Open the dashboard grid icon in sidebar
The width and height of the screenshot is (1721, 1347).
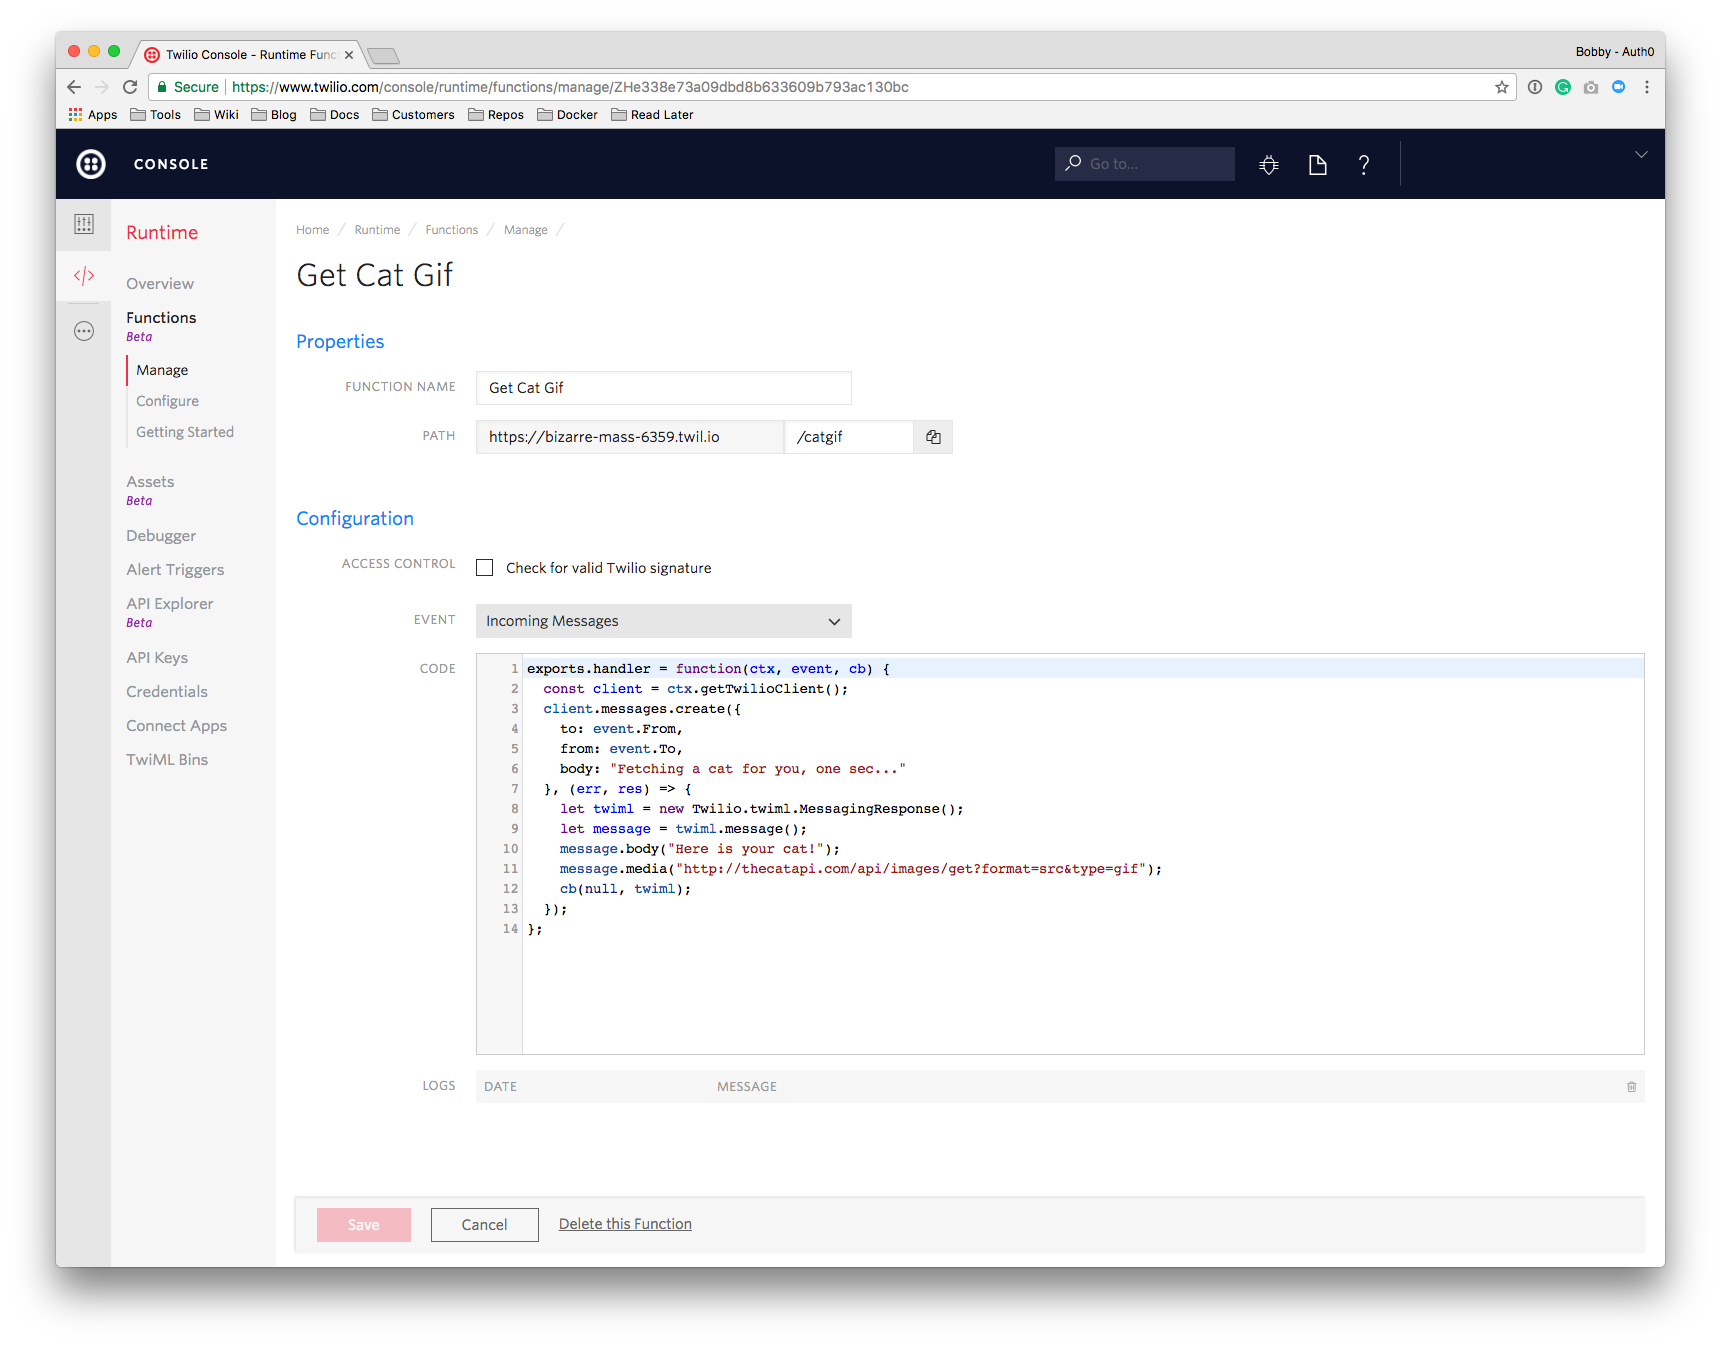click(x=84, y=224)
